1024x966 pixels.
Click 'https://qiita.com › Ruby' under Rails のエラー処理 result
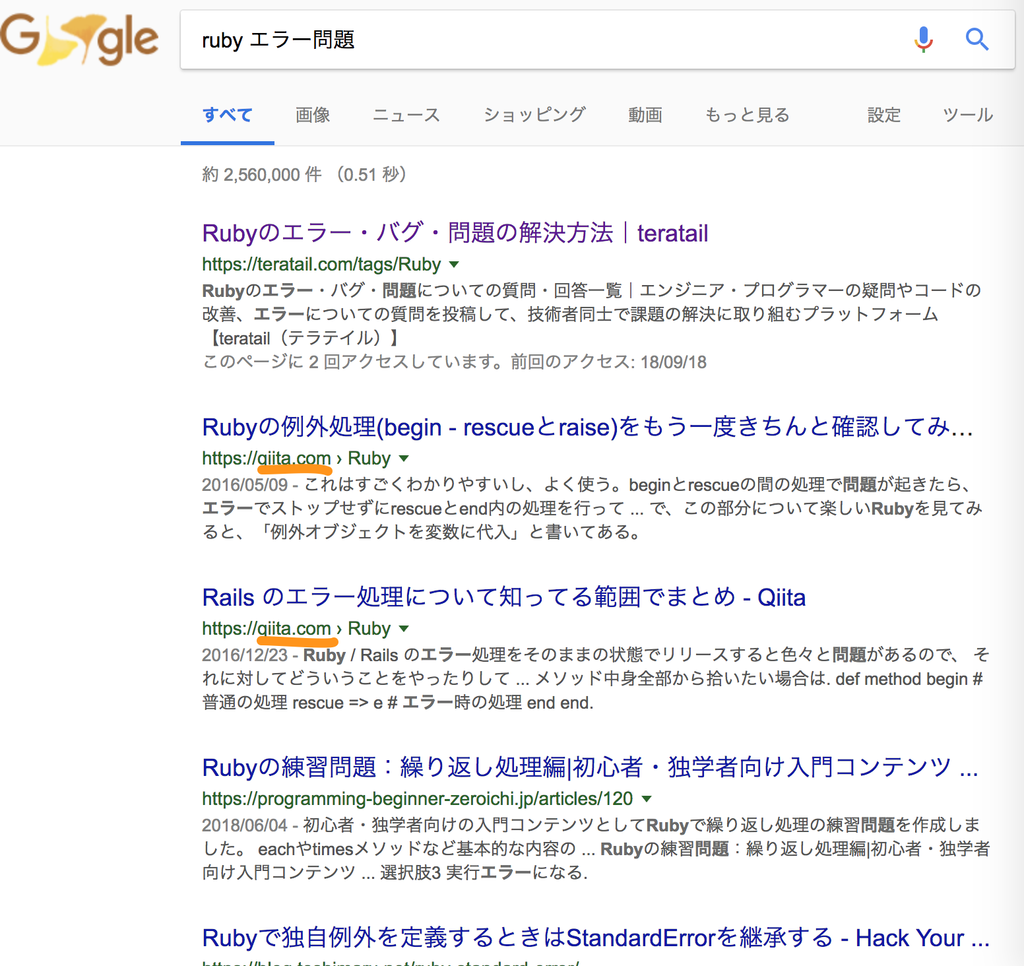click(x=296, y=628)
